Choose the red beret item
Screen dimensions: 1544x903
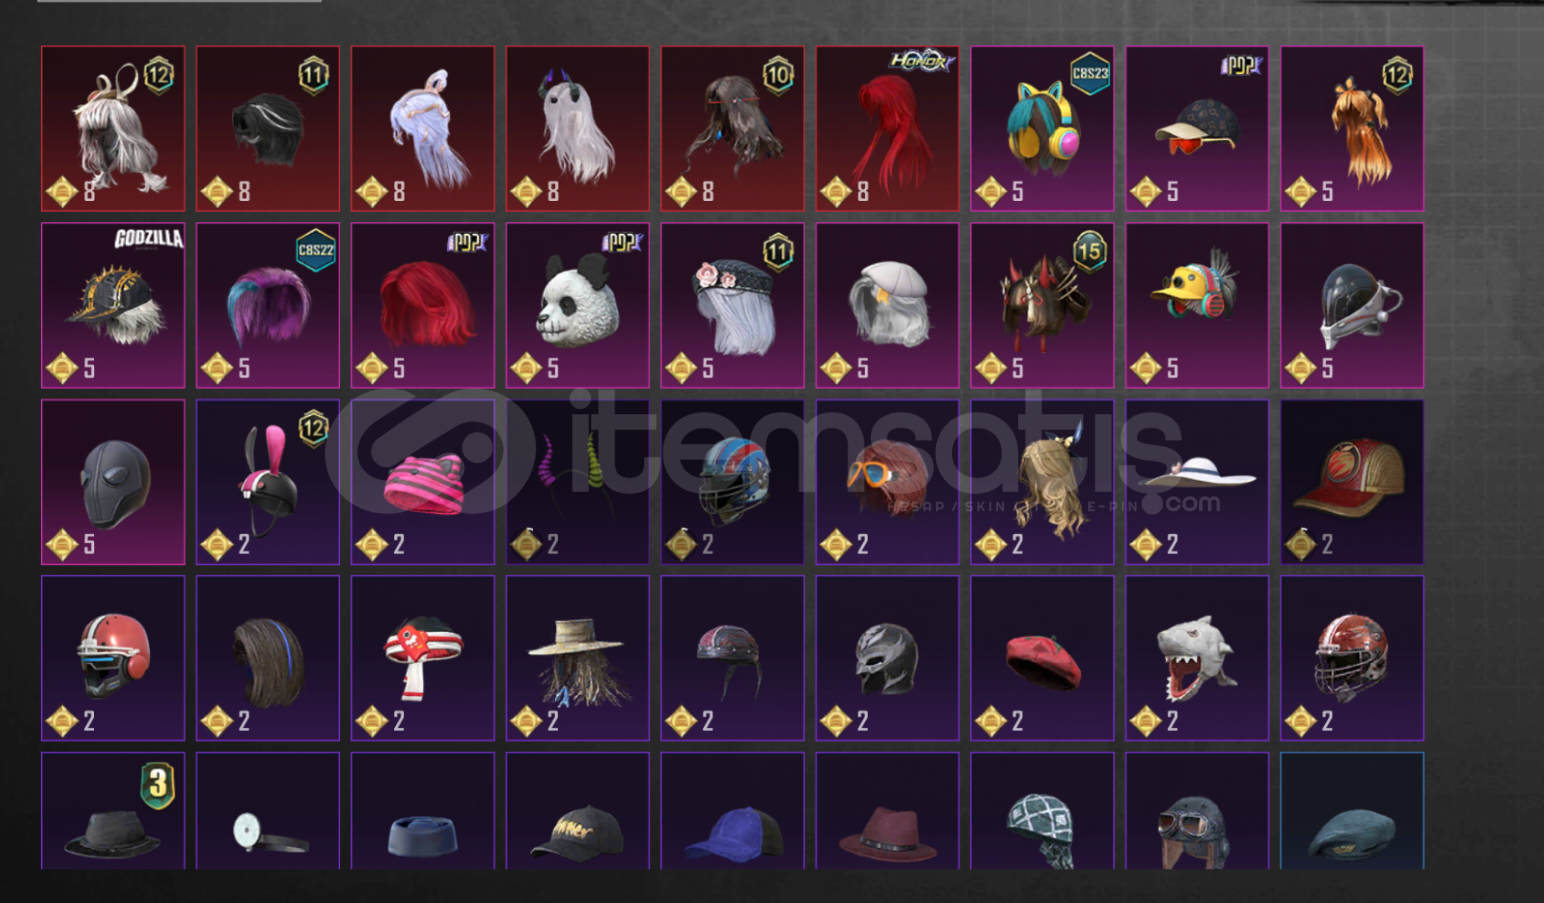1042,658
